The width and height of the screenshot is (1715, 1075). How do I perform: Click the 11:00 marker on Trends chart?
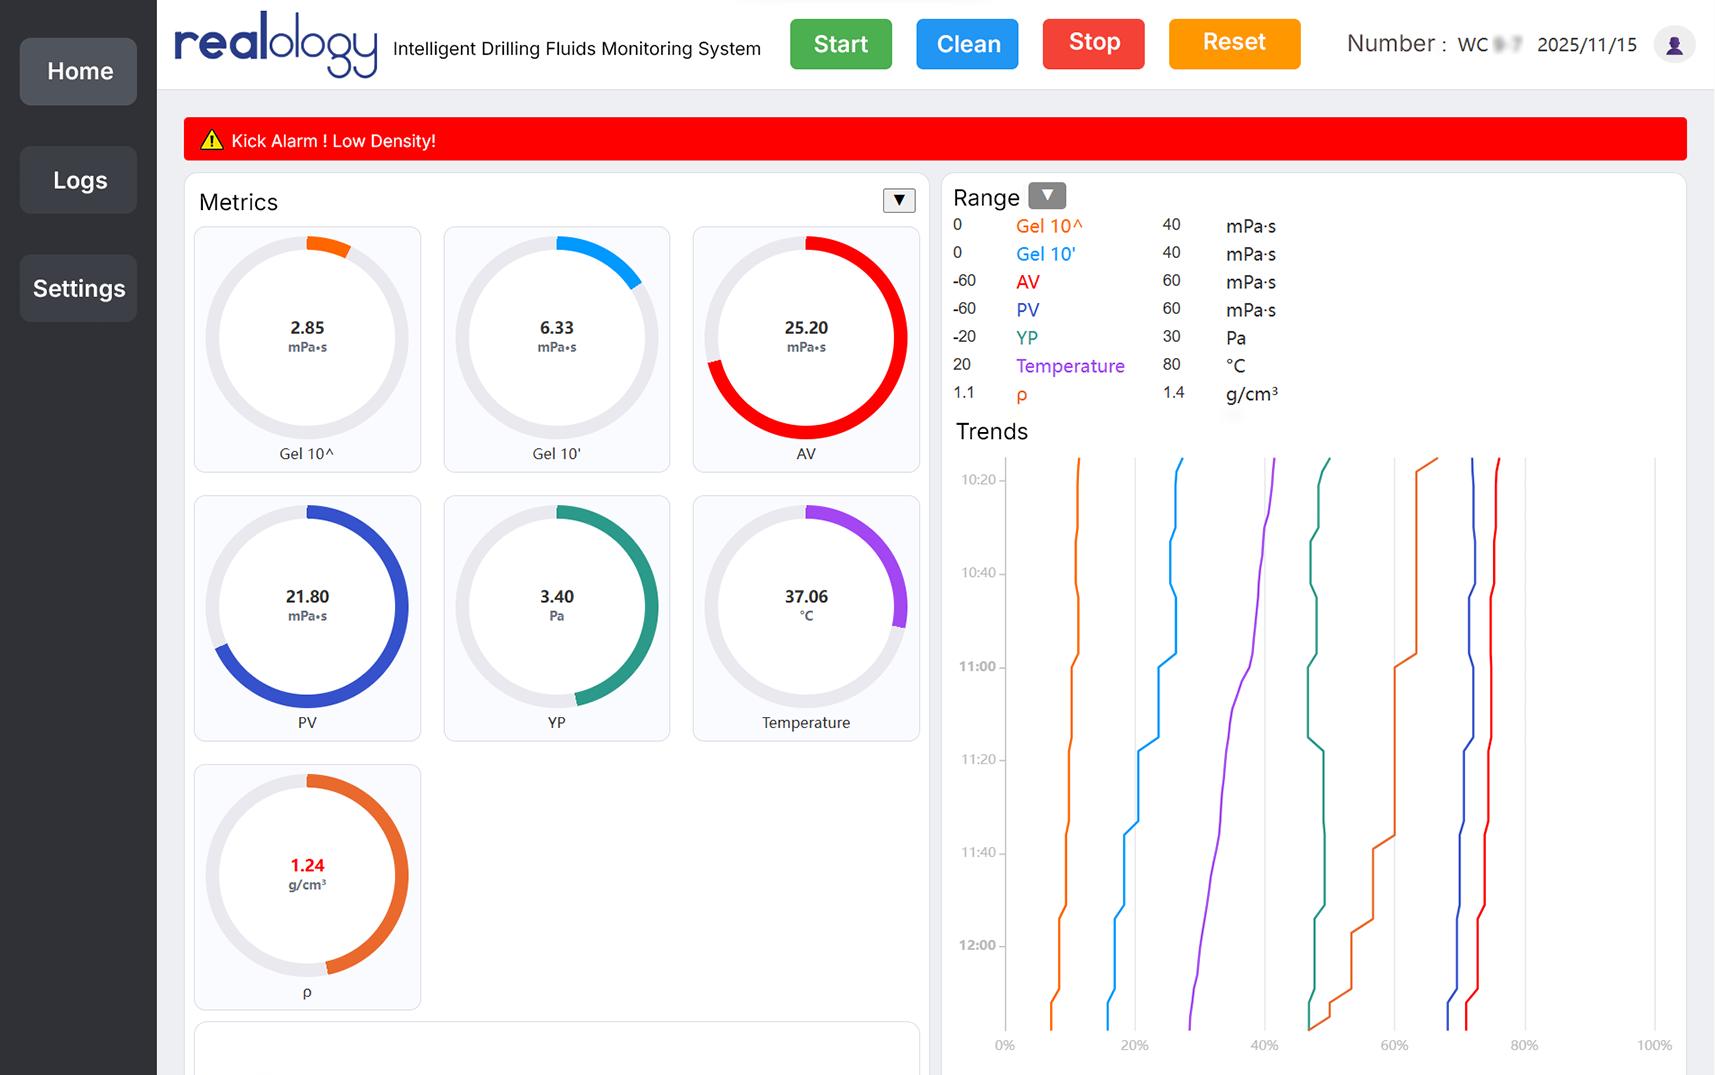pos(978,667)
